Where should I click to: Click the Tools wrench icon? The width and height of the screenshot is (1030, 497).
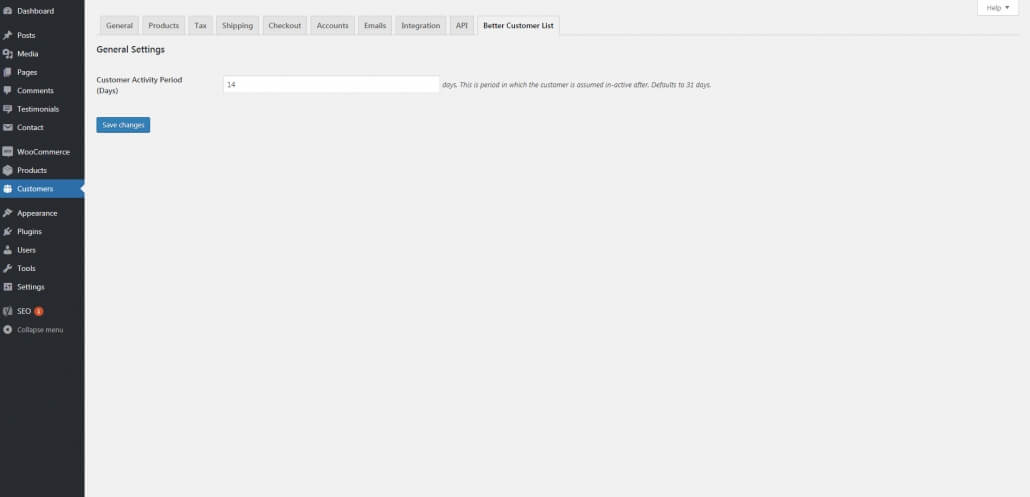coord(8,269)
